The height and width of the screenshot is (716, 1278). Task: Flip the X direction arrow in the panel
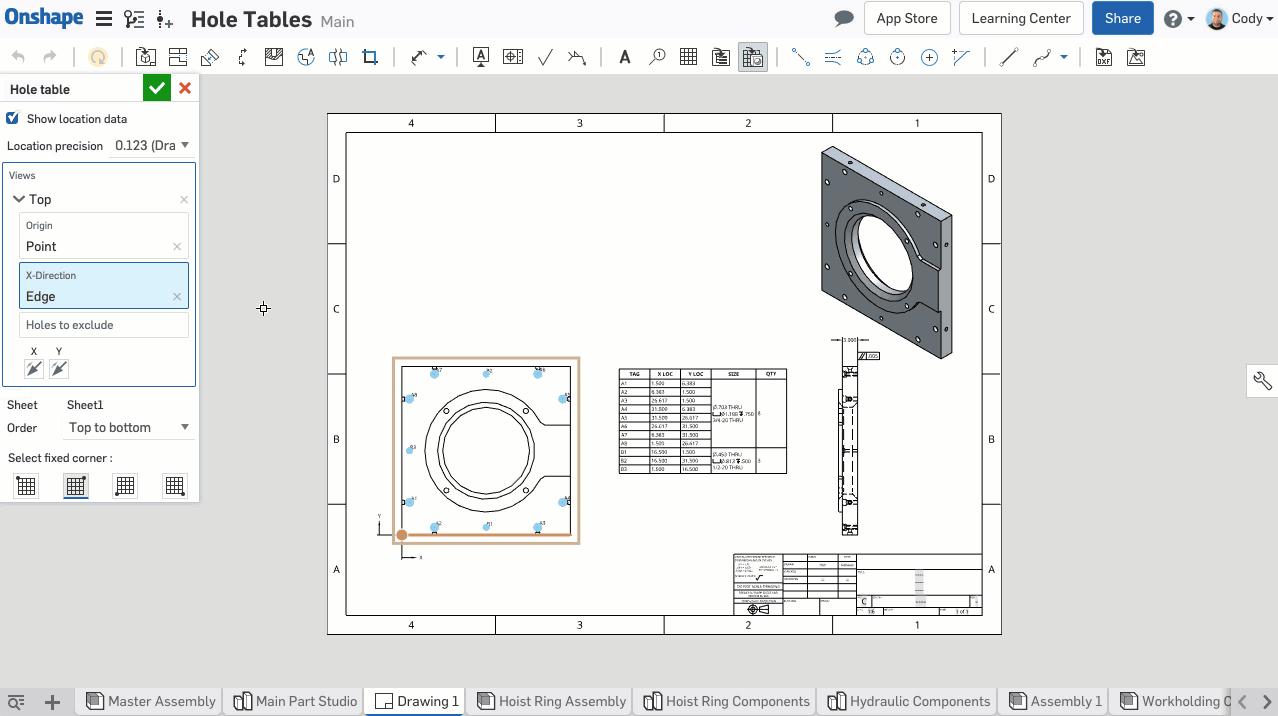click(x=34, y=368)
